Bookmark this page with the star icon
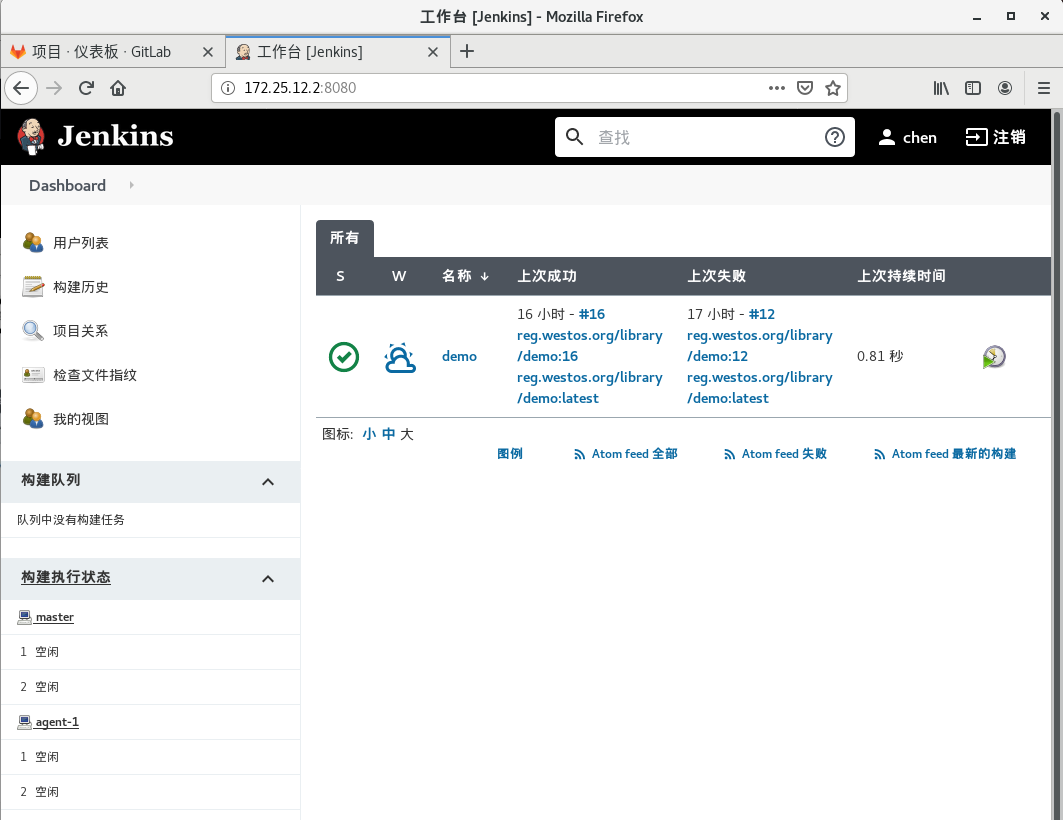The image size is (1063, 820). point(833,88)
